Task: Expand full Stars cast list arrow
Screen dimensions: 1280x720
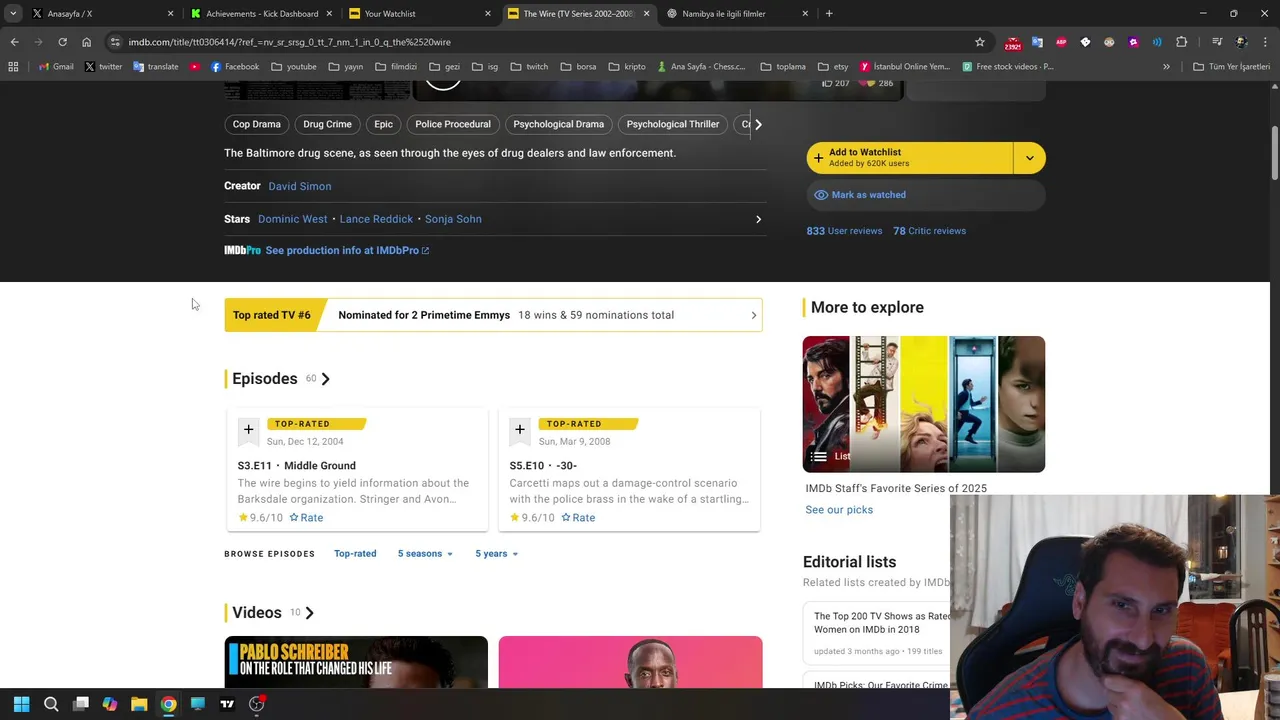Action: click(758, 219)
